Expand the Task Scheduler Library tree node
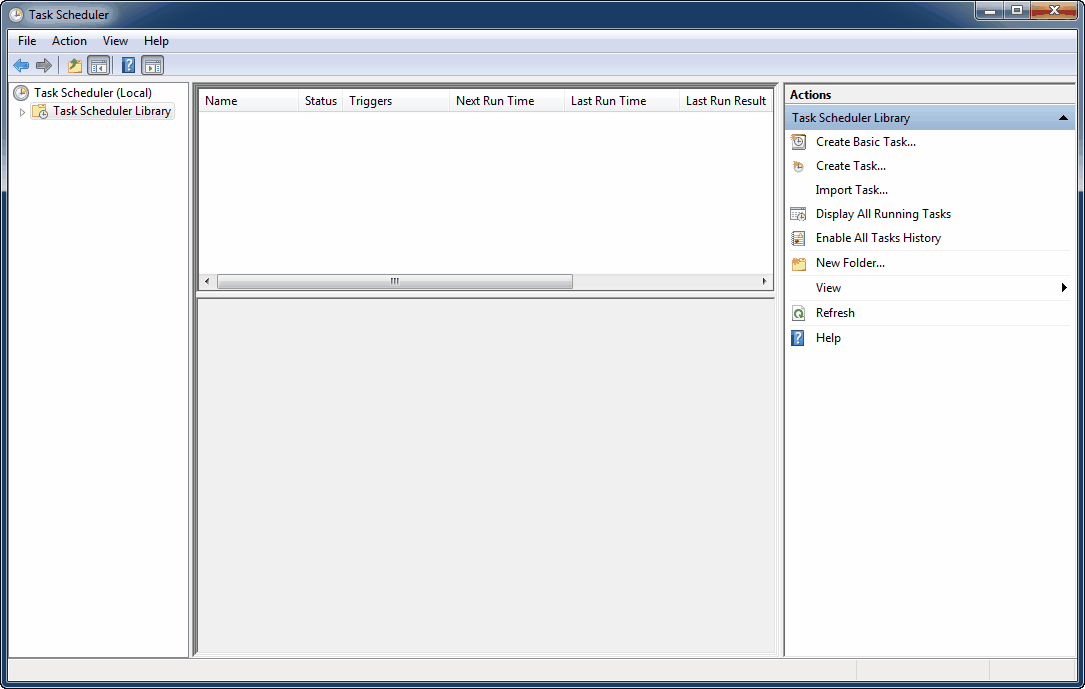This screenshot has height=689, width=1085. (x=22, y=111)
